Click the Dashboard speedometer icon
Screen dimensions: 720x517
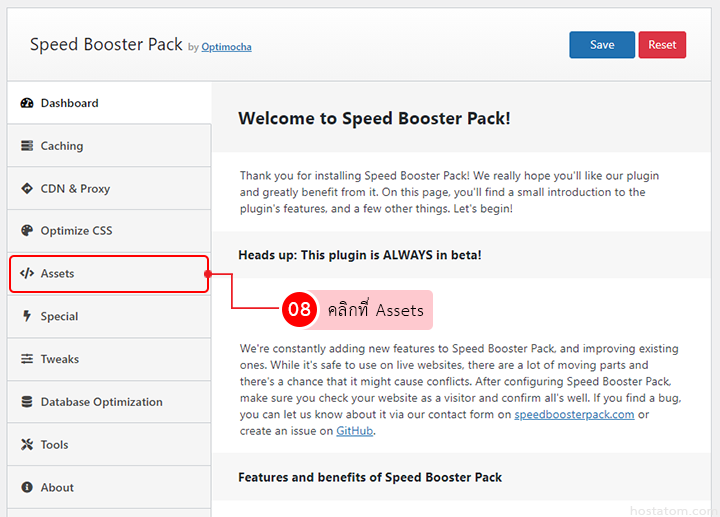[27, 103]
